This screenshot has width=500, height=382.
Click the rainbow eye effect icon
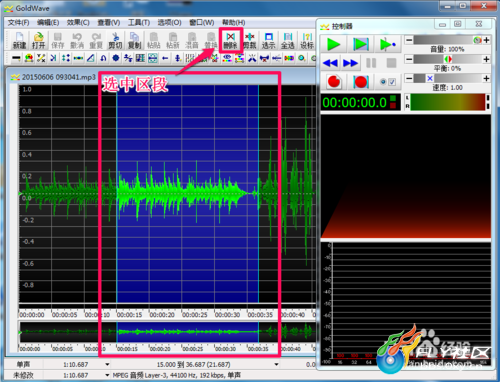click(227, 58)
